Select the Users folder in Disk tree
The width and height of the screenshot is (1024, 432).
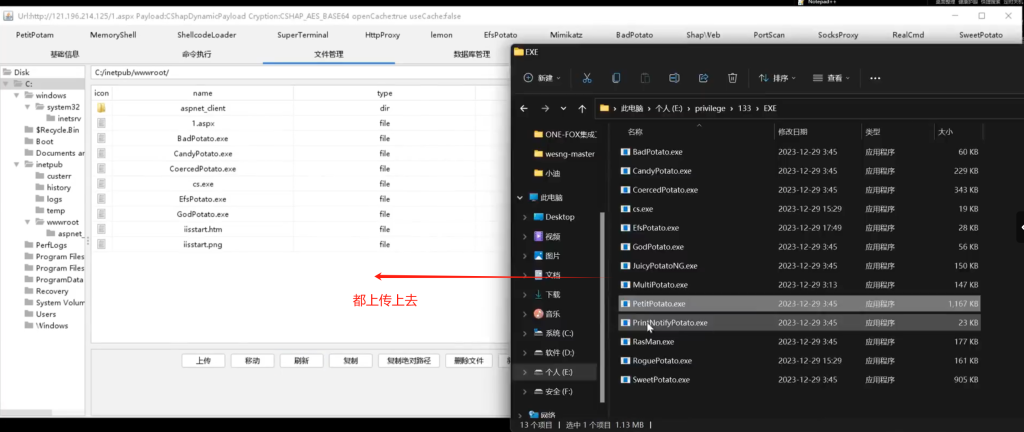point(46,314)
